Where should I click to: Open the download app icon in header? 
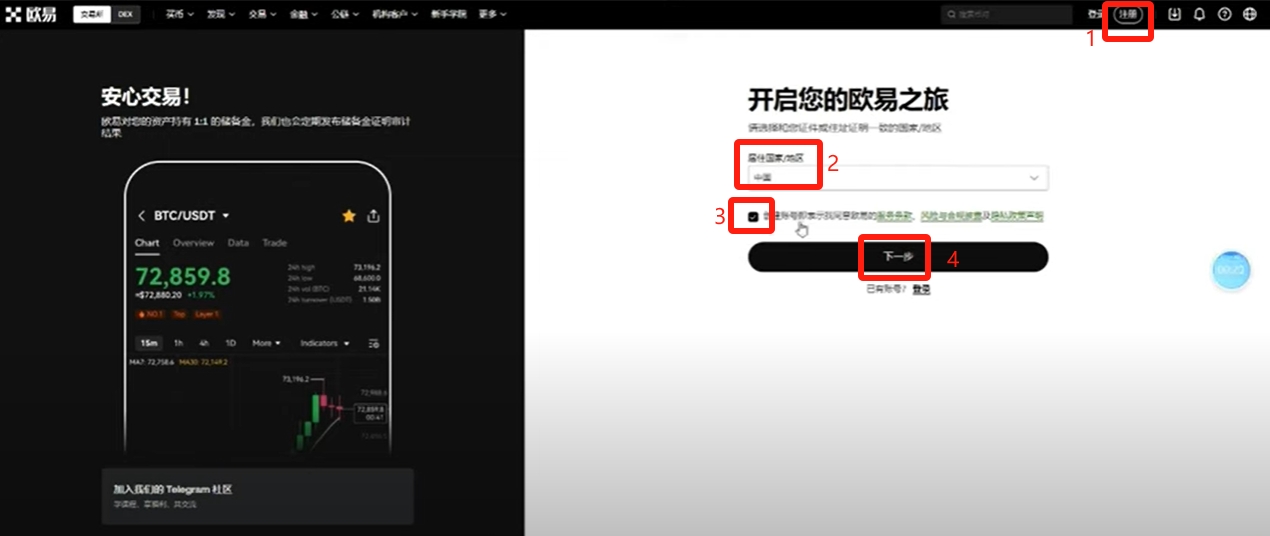(x=1175, y=14)
